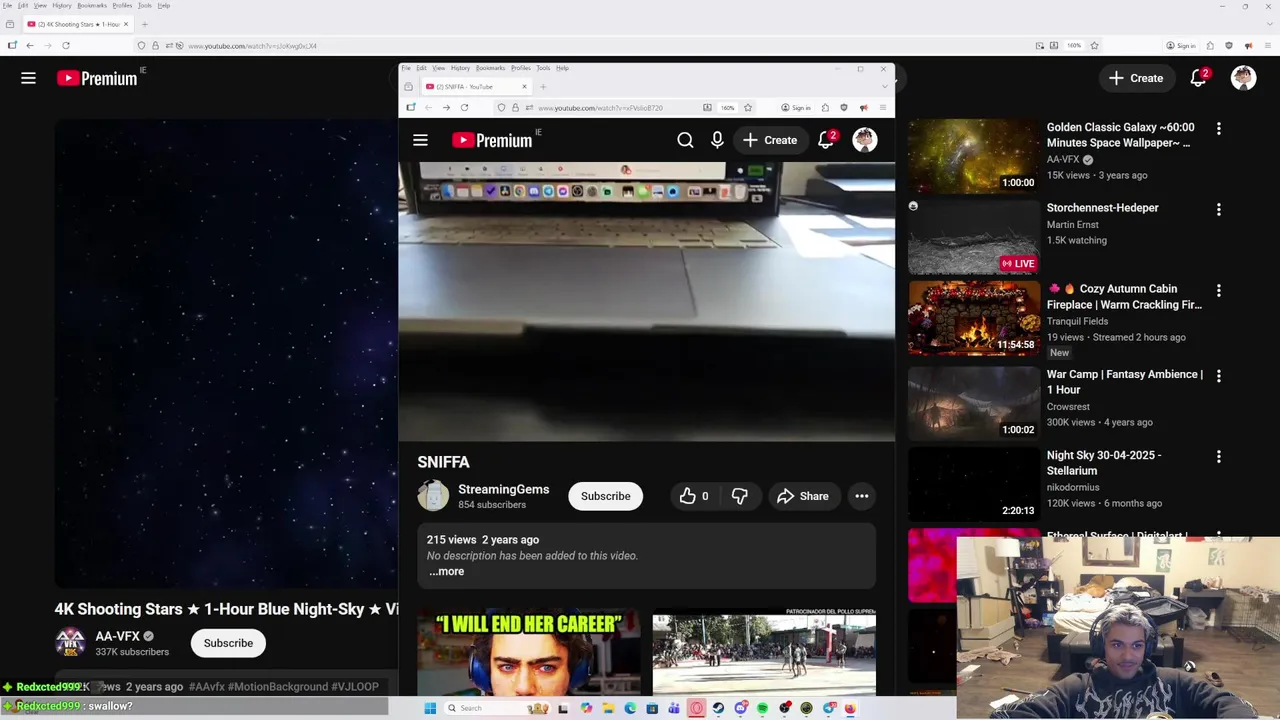Open the File menu of the outer browser
The width and height of the screenshot is (1280, 720).
pos(7,5)
